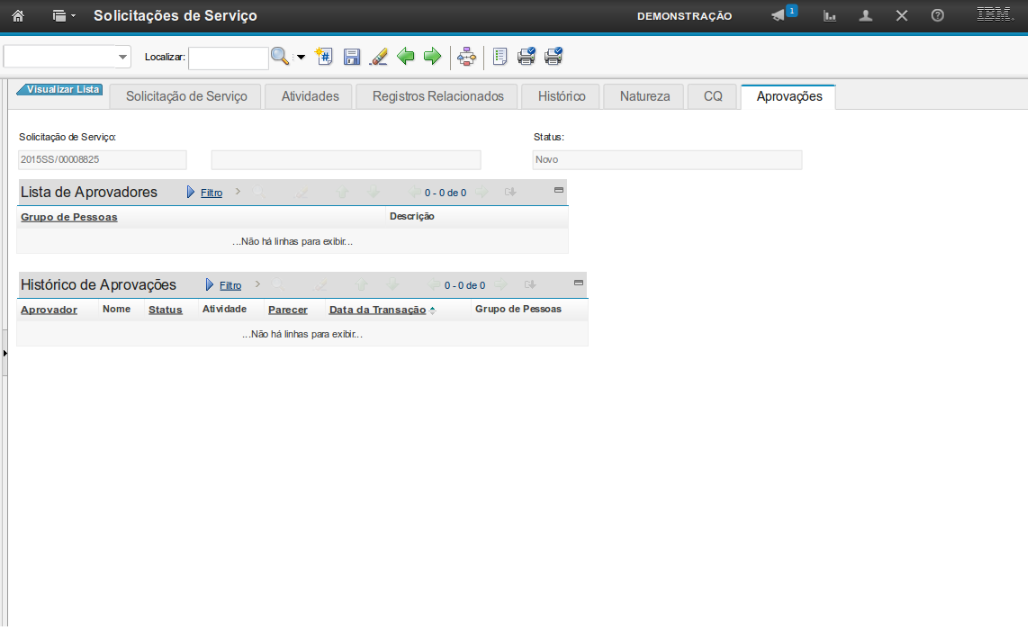The width and height of the screenshot is (1028, 627).
Task: Save the record with the floppy disk icon
Action: pyautogui.click(x=352, y=57)
